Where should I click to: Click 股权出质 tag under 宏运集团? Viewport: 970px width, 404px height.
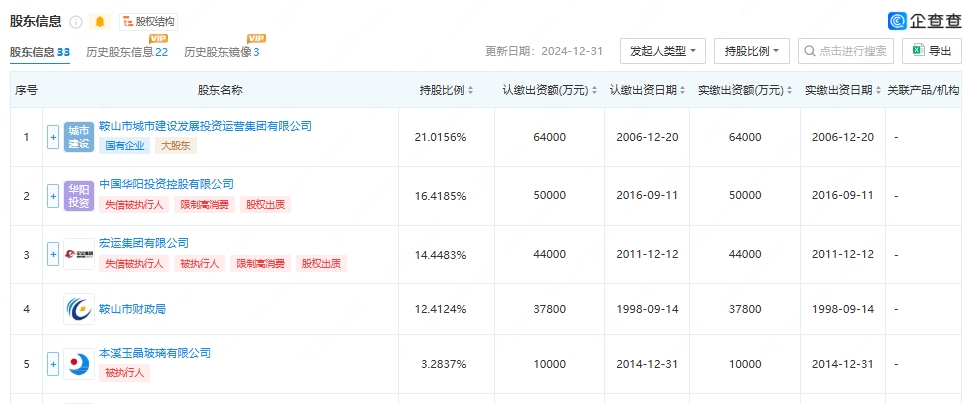pos(321,264)
